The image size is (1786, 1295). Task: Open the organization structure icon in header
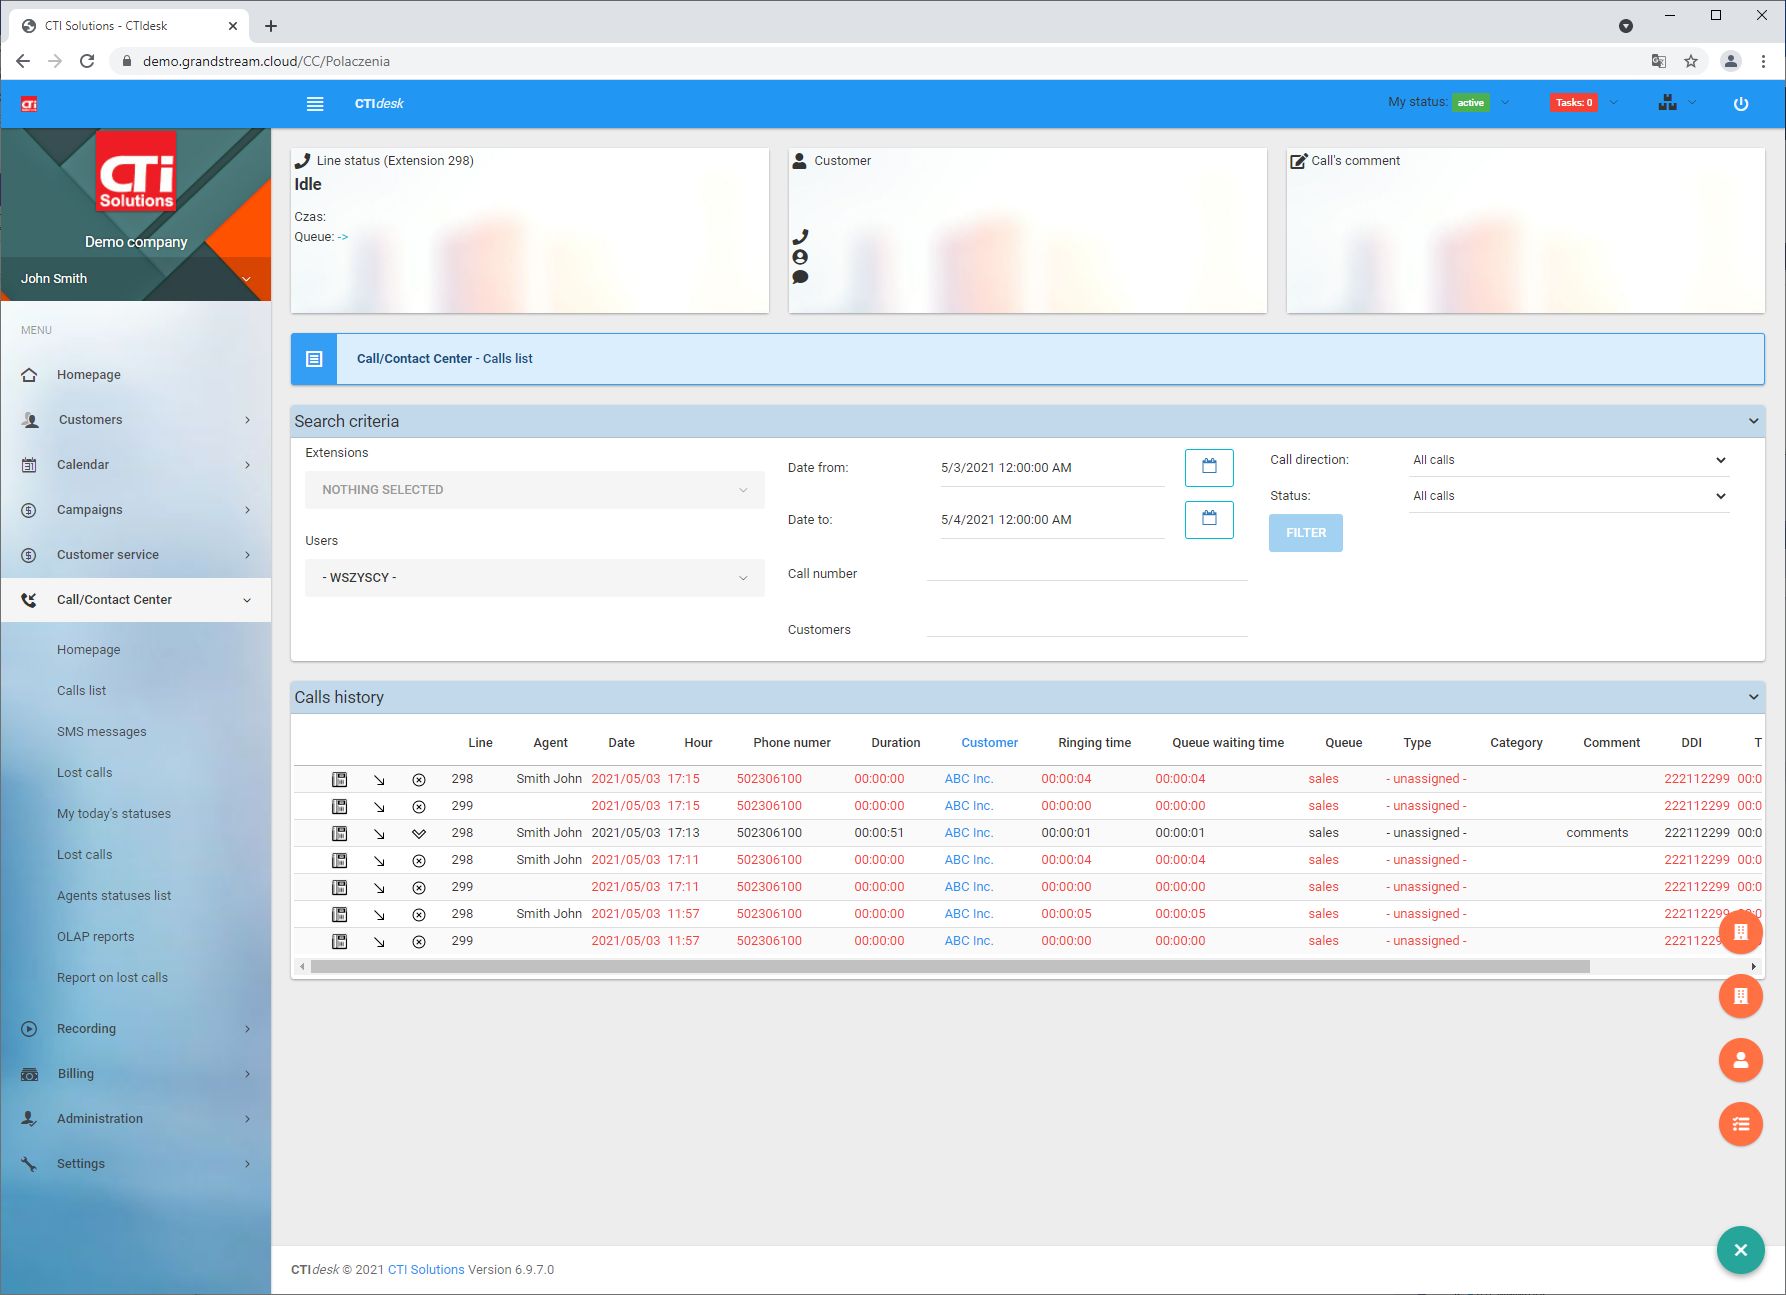tap(1667, 102)
